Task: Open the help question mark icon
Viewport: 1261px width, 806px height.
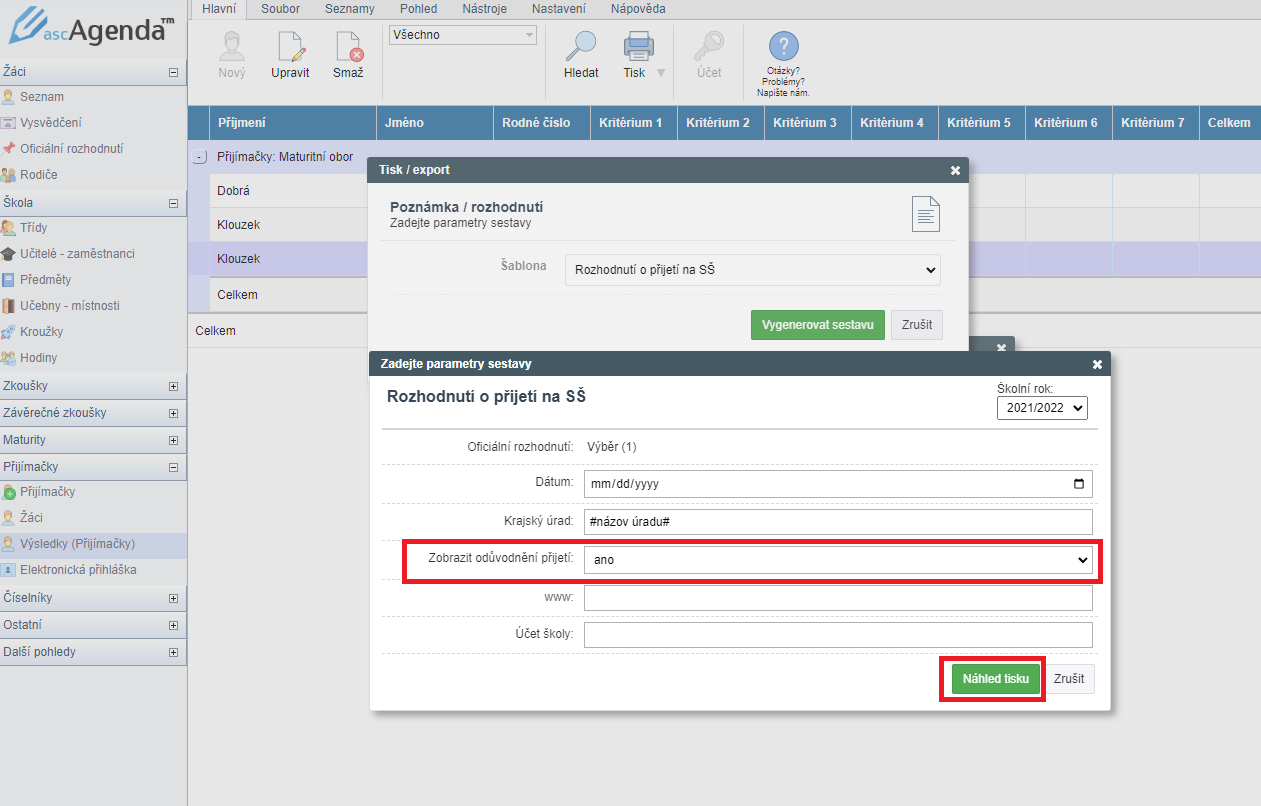Action: [x=783, y=47]
